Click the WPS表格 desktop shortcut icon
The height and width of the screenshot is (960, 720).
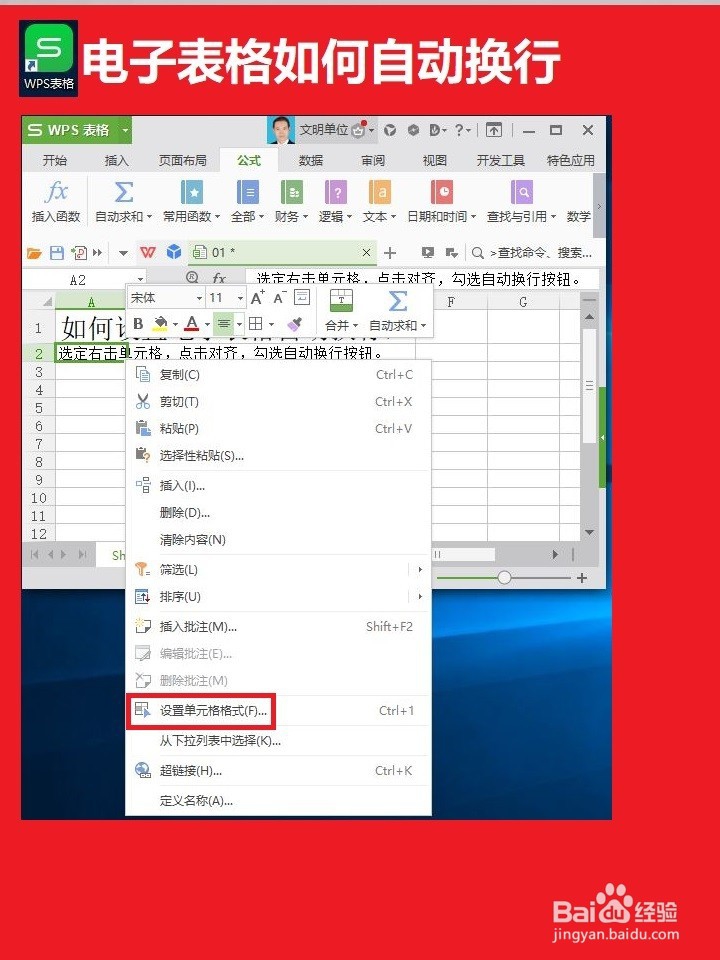[x=48, y=58]
